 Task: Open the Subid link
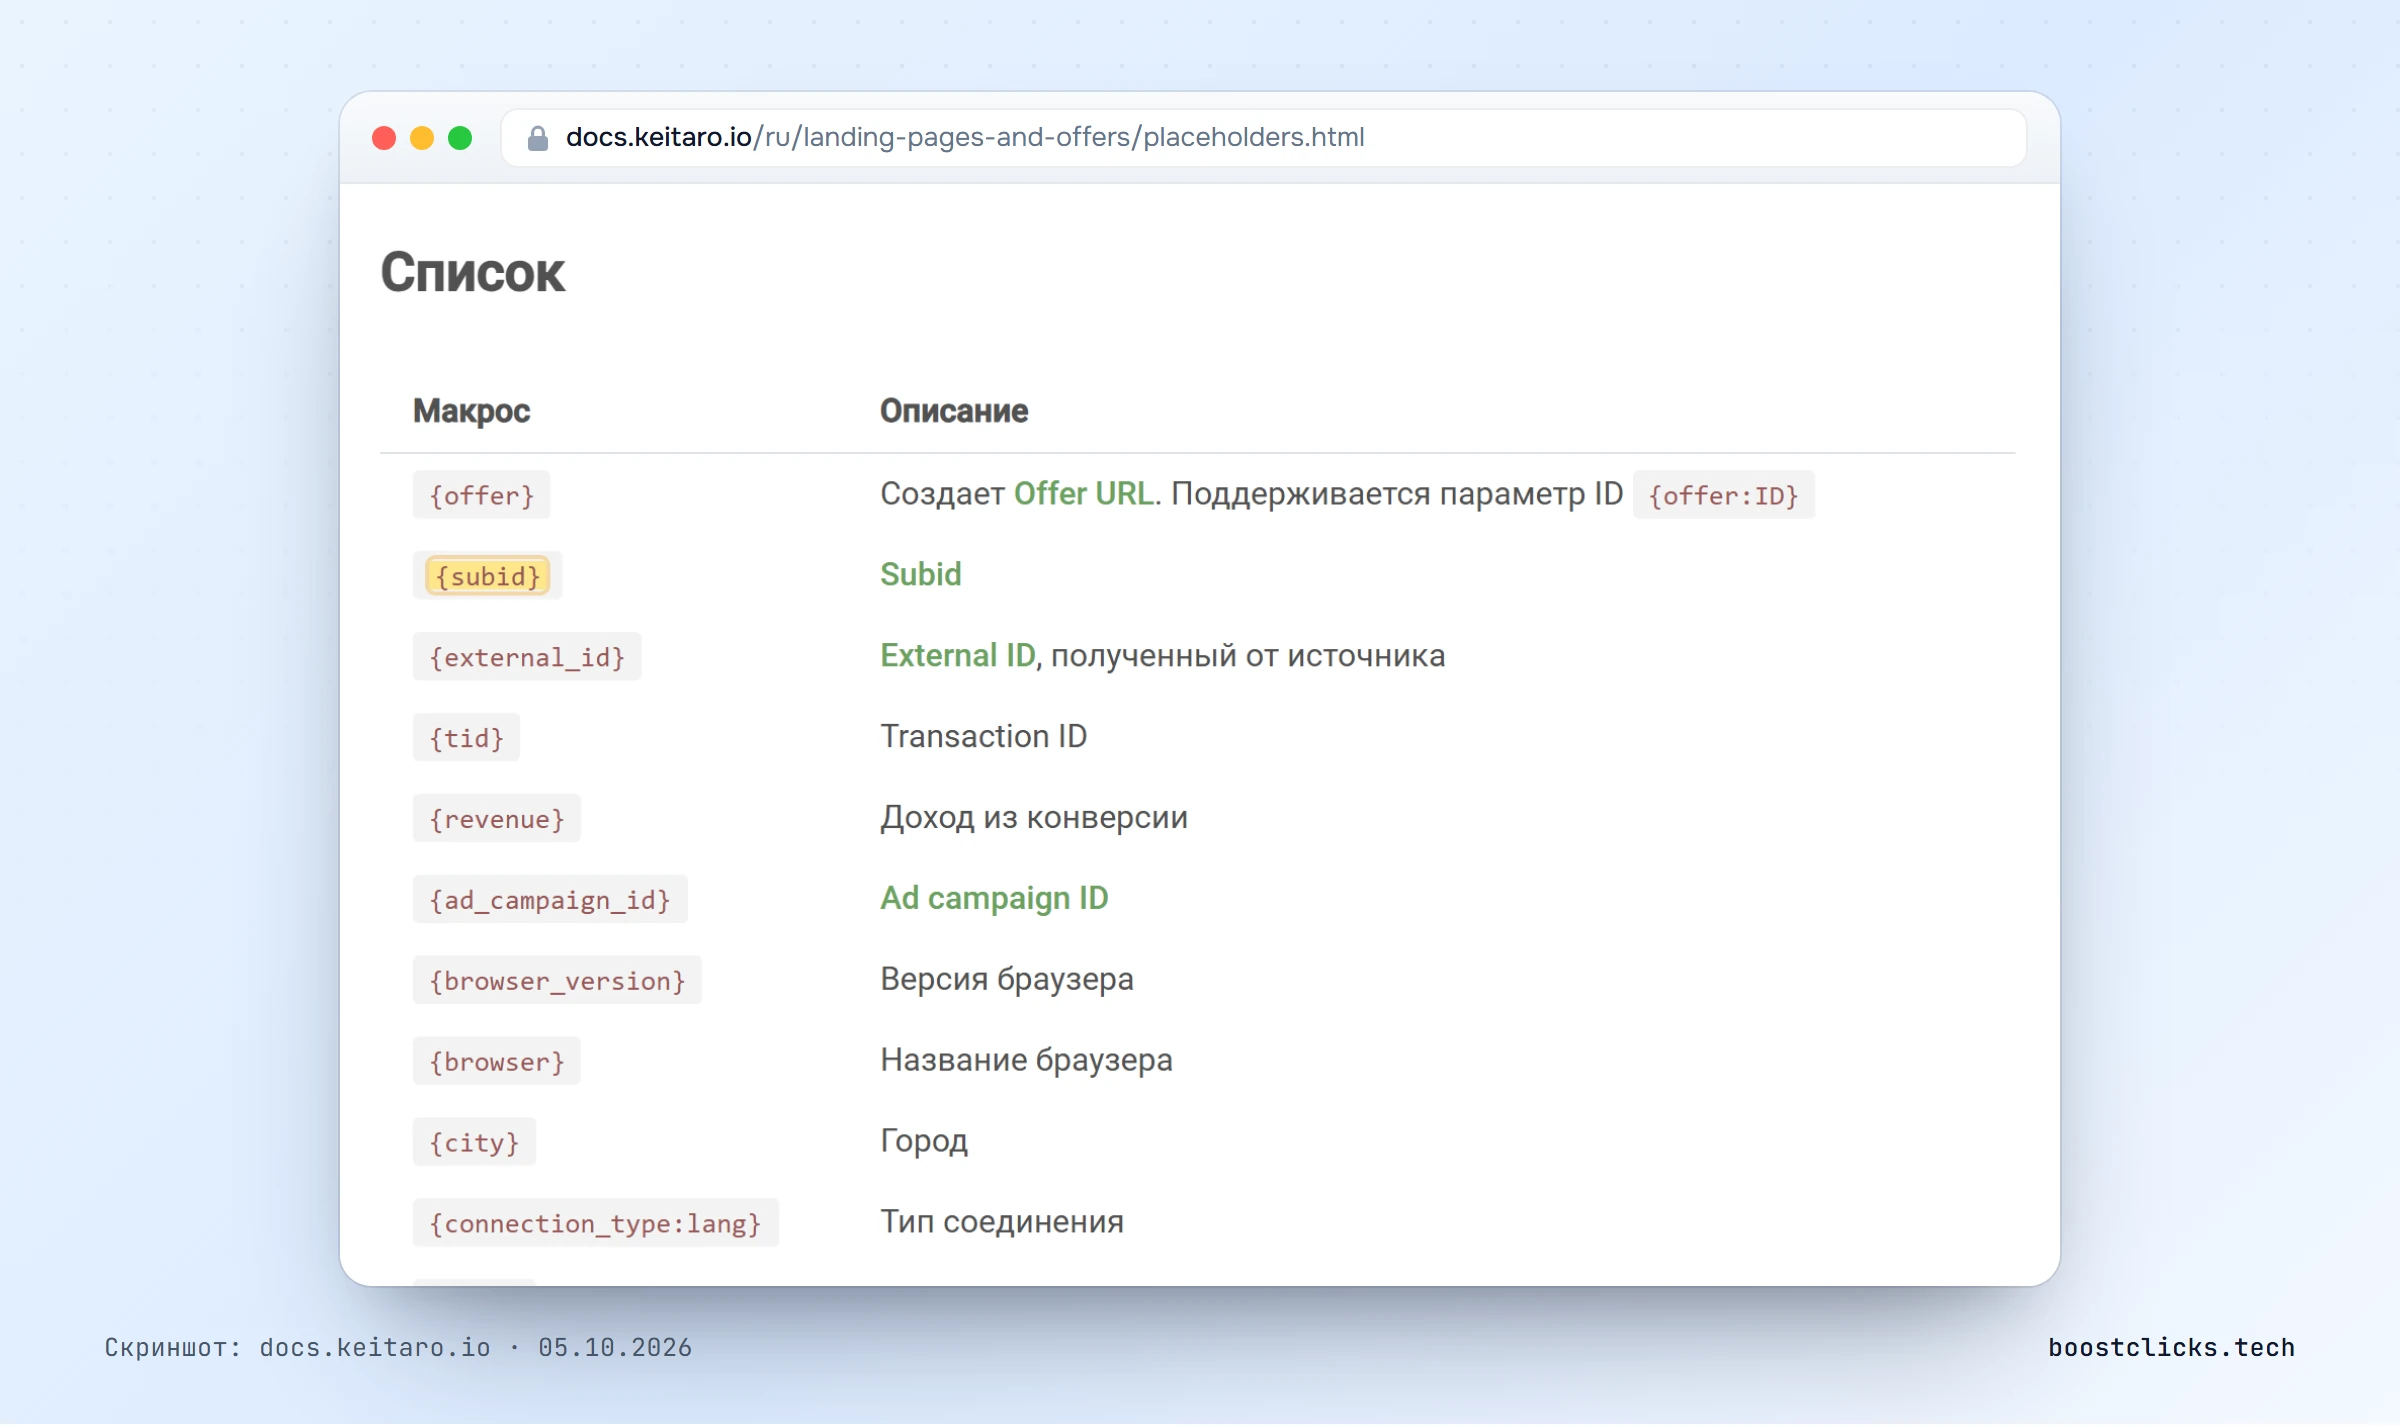click(x=920, y=575)
